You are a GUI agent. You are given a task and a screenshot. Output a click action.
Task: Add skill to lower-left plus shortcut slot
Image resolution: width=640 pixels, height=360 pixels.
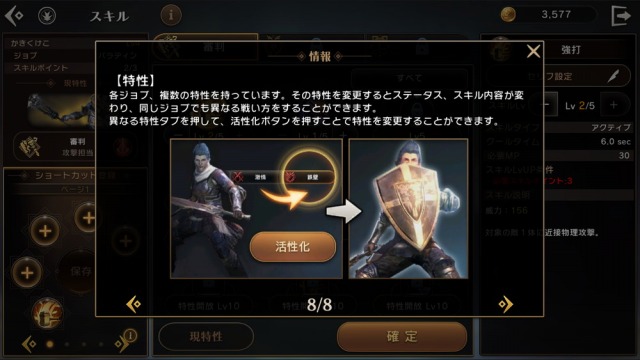click(x=27, y=272)
